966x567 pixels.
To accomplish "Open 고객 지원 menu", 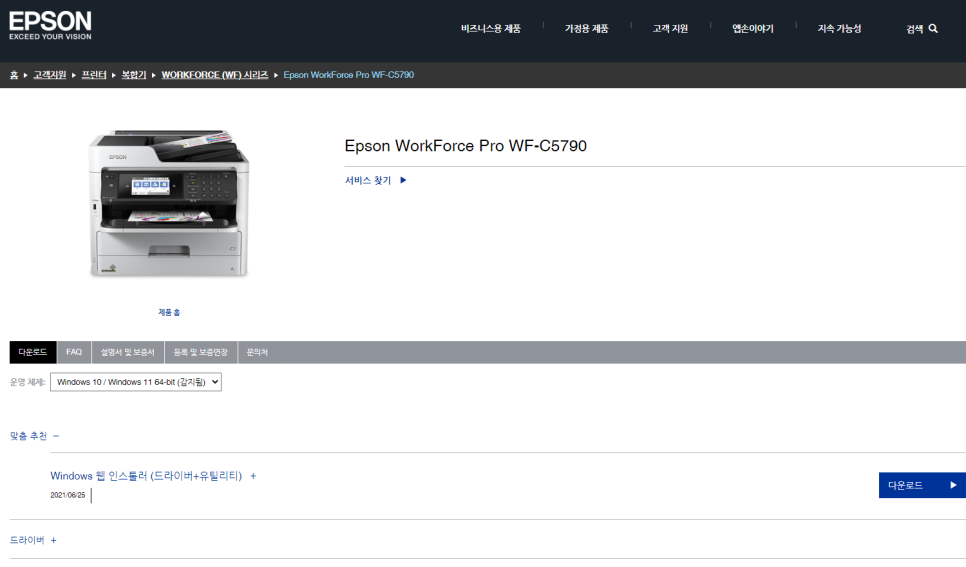I will (670, 28).
